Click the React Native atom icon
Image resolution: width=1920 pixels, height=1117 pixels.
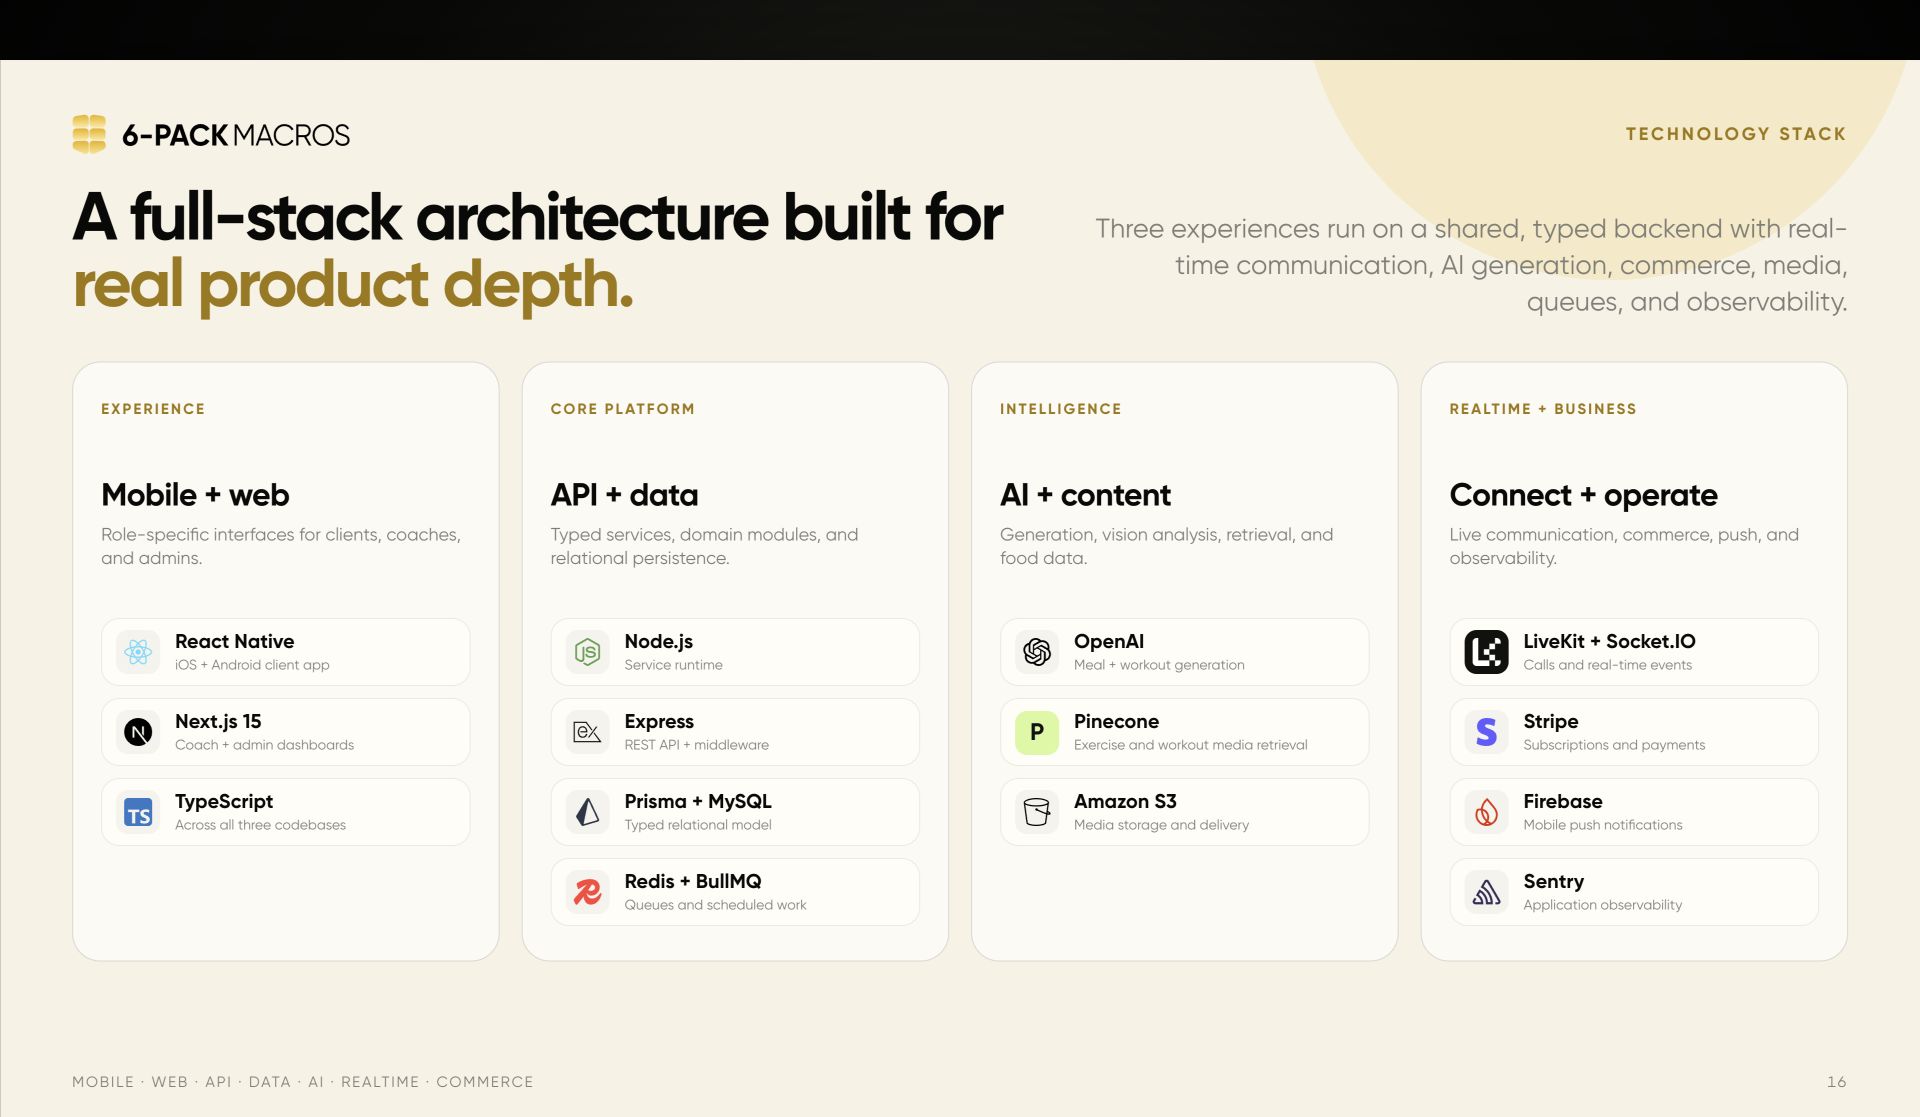138,652
